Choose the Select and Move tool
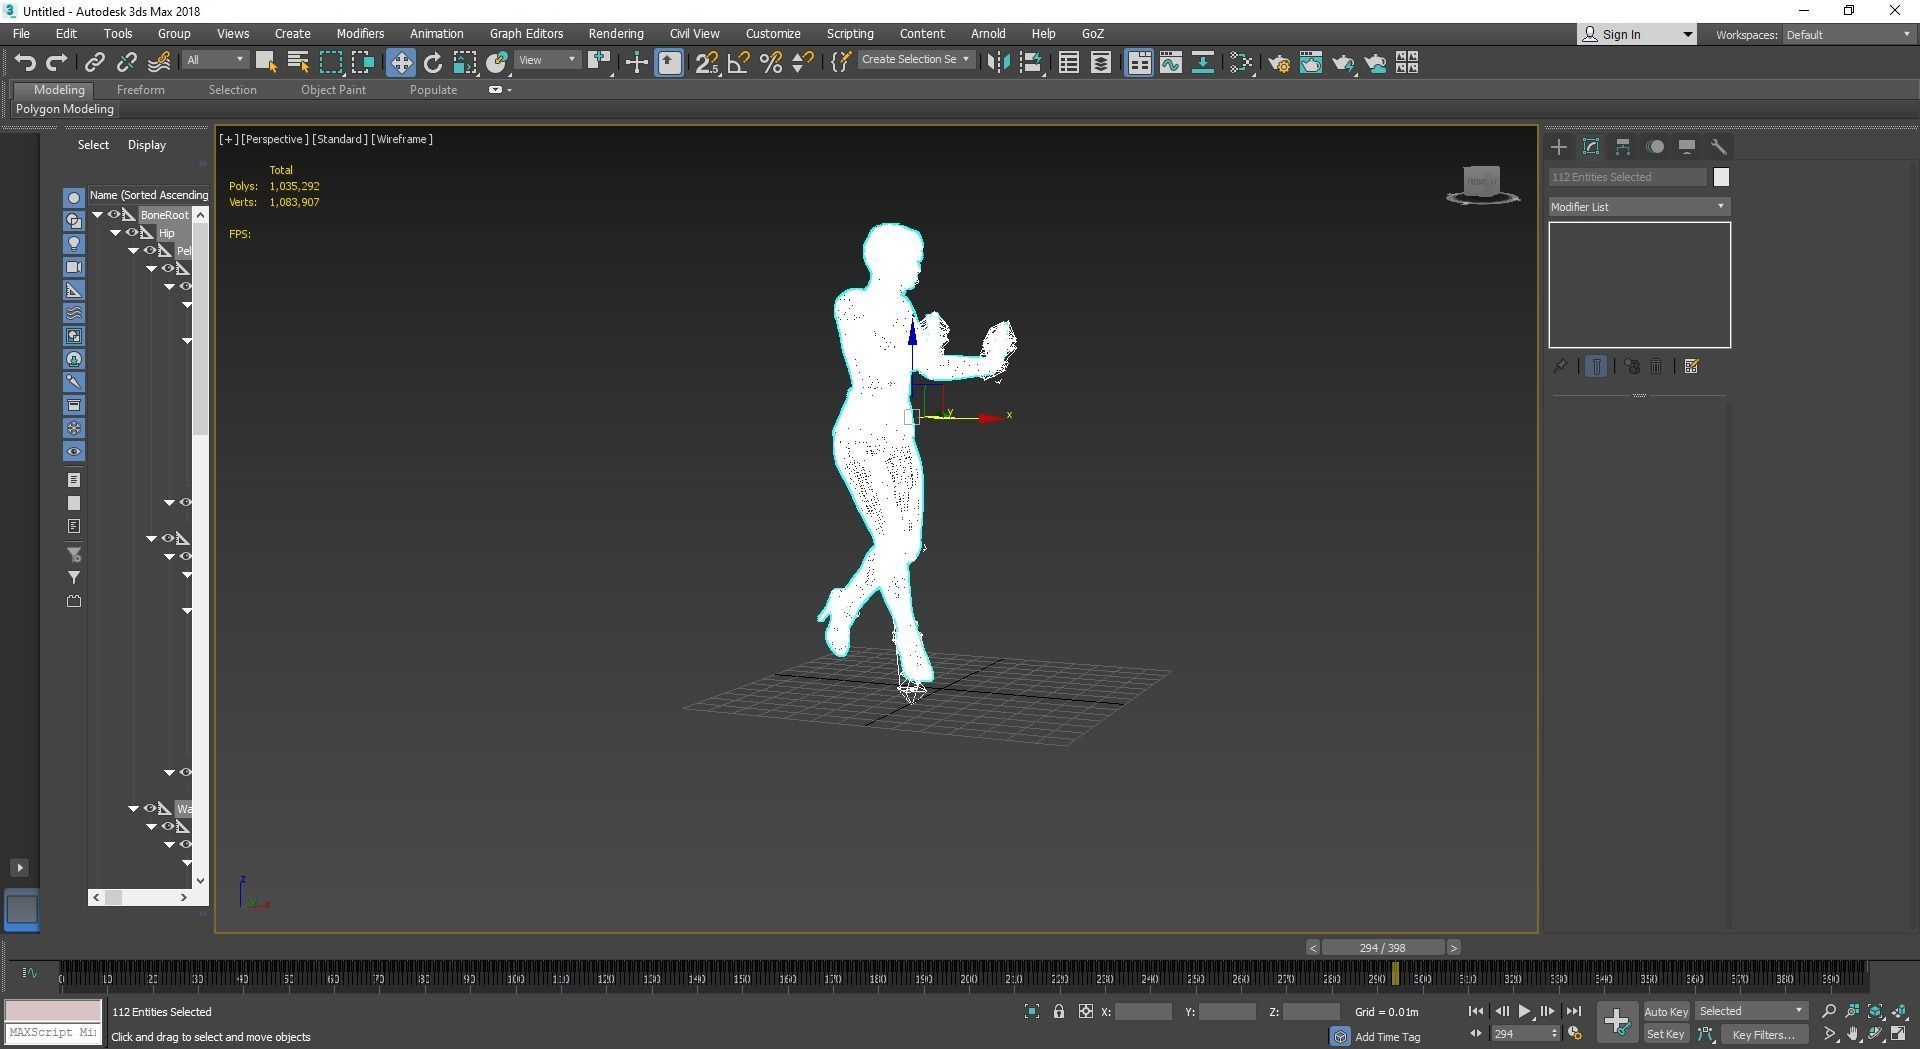1920x1049 pixels. coord(400,63)
